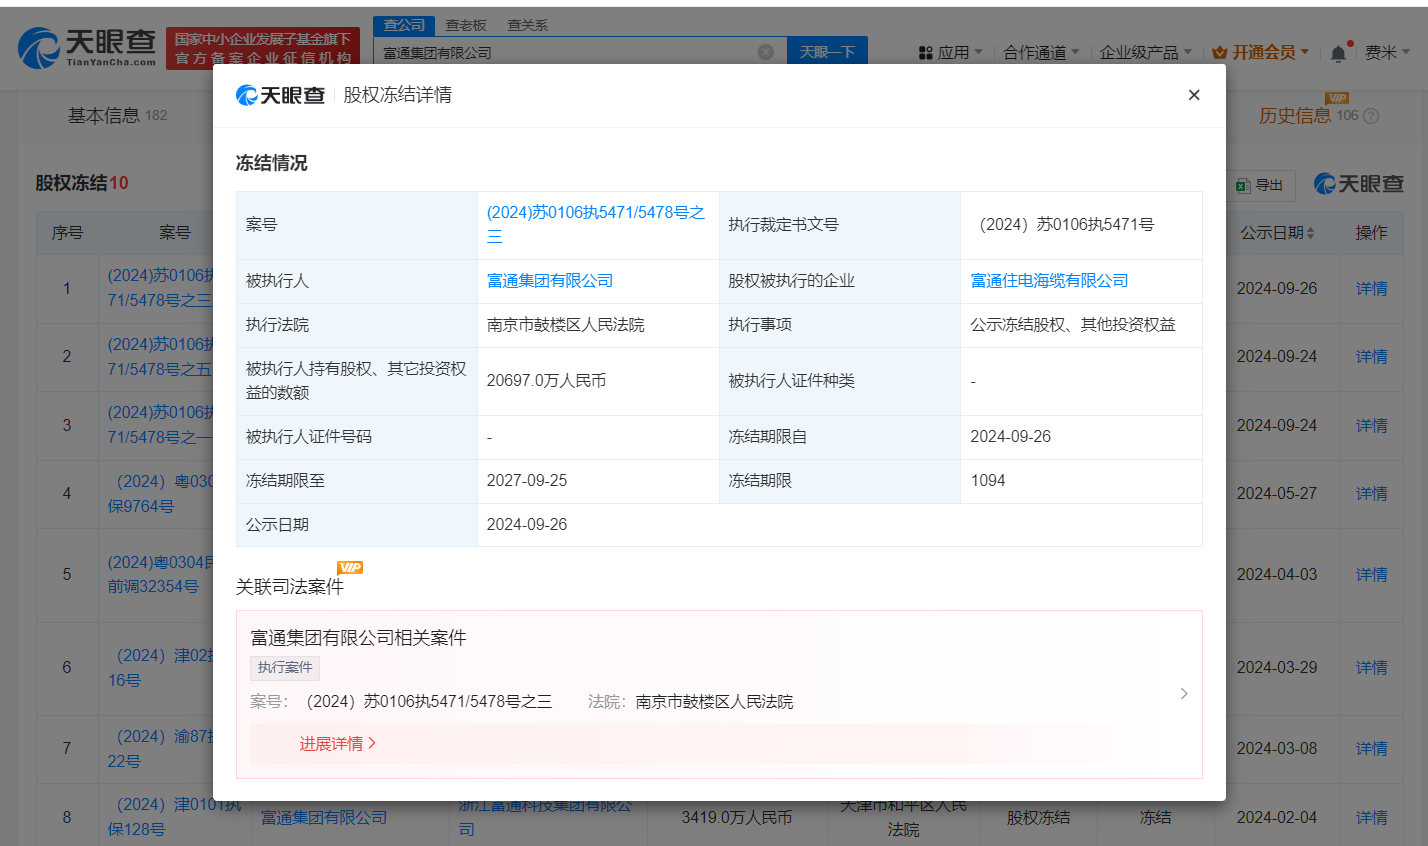Screen dimensions: 1428x846
Task: Click the 天眼查 logo in header
Action: [x=88, y=47]
